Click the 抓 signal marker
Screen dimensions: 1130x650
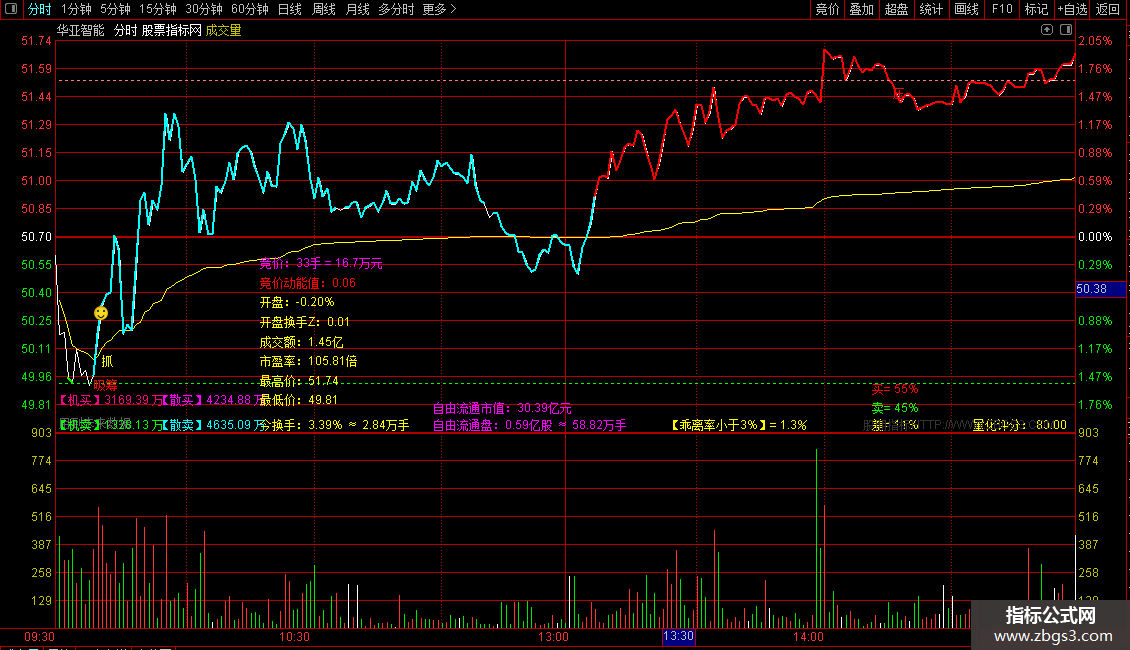click(x=107, y=361)
